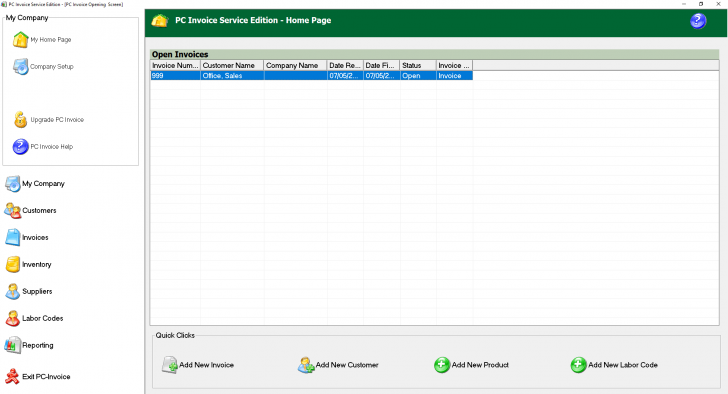Viewport: 728px width, 394px height.
Task: Restore down the PC Invoice window
Action: (x=701, y=4)
